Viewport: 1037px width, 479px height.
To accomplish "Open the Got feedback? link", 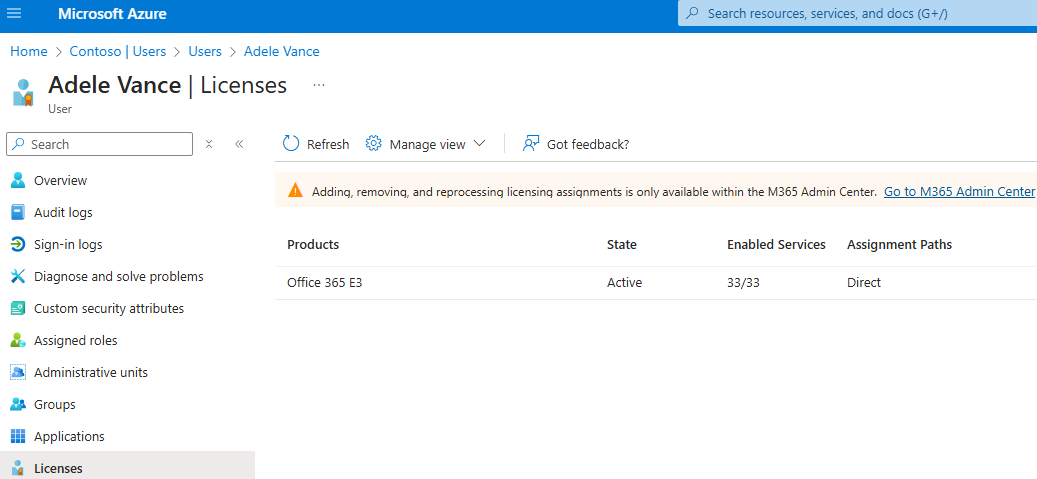I will (587, 144).
